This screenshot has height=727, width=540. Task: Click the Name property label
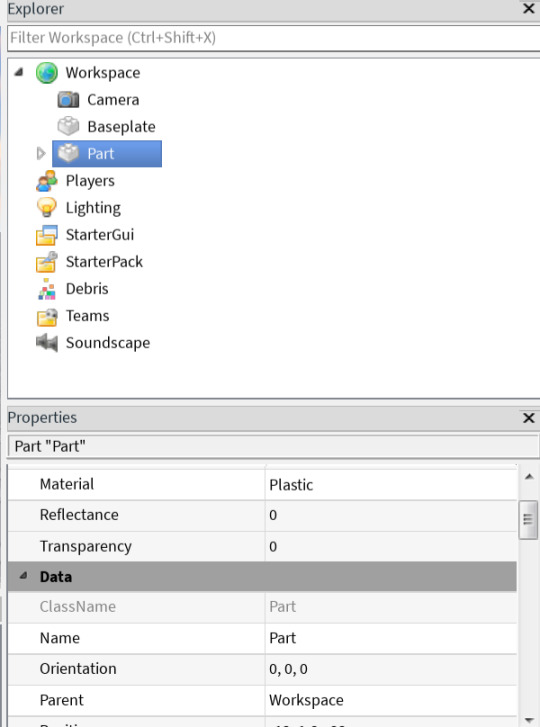60,638
